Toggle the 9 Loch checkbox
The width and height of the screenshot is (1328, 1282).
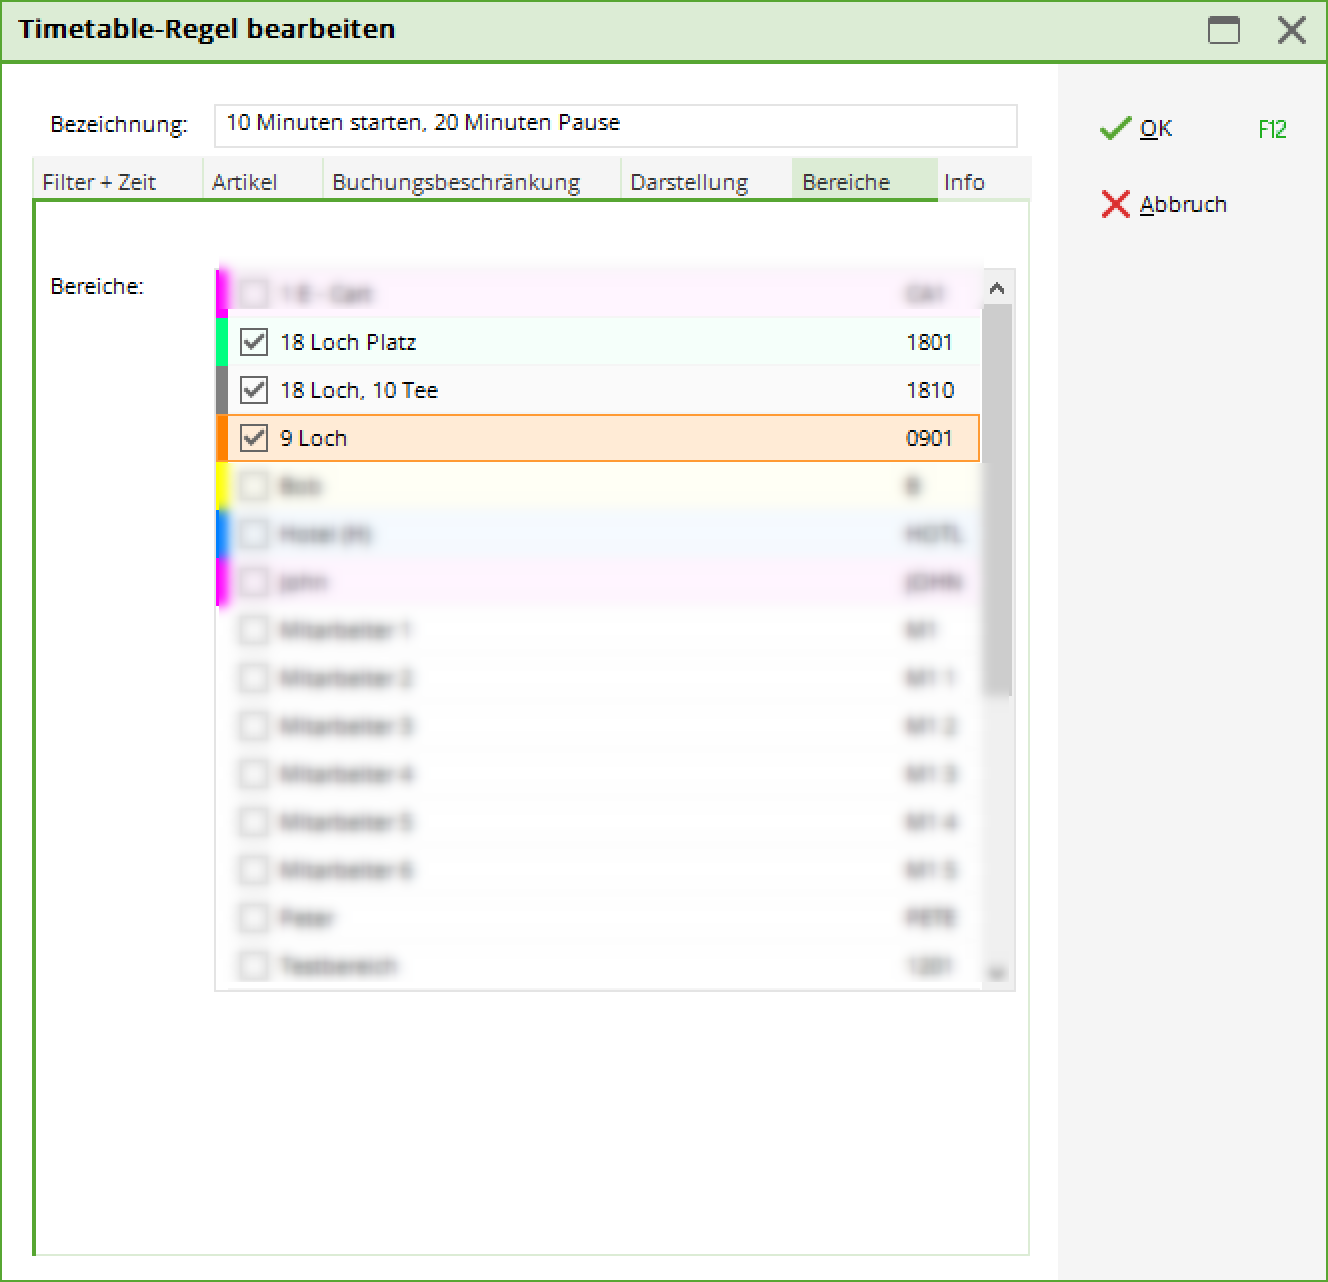[254, 438]
